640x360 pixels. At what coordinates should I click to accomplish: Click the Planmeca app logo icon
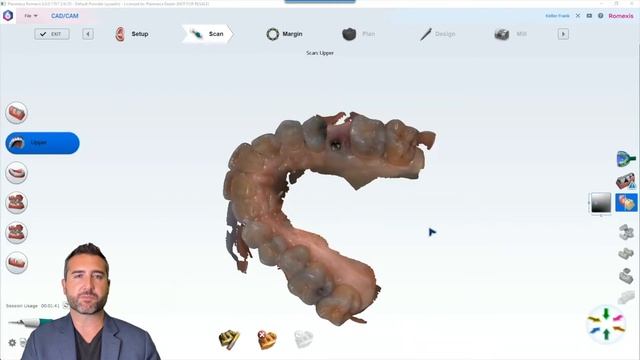[x=8, y=16]
